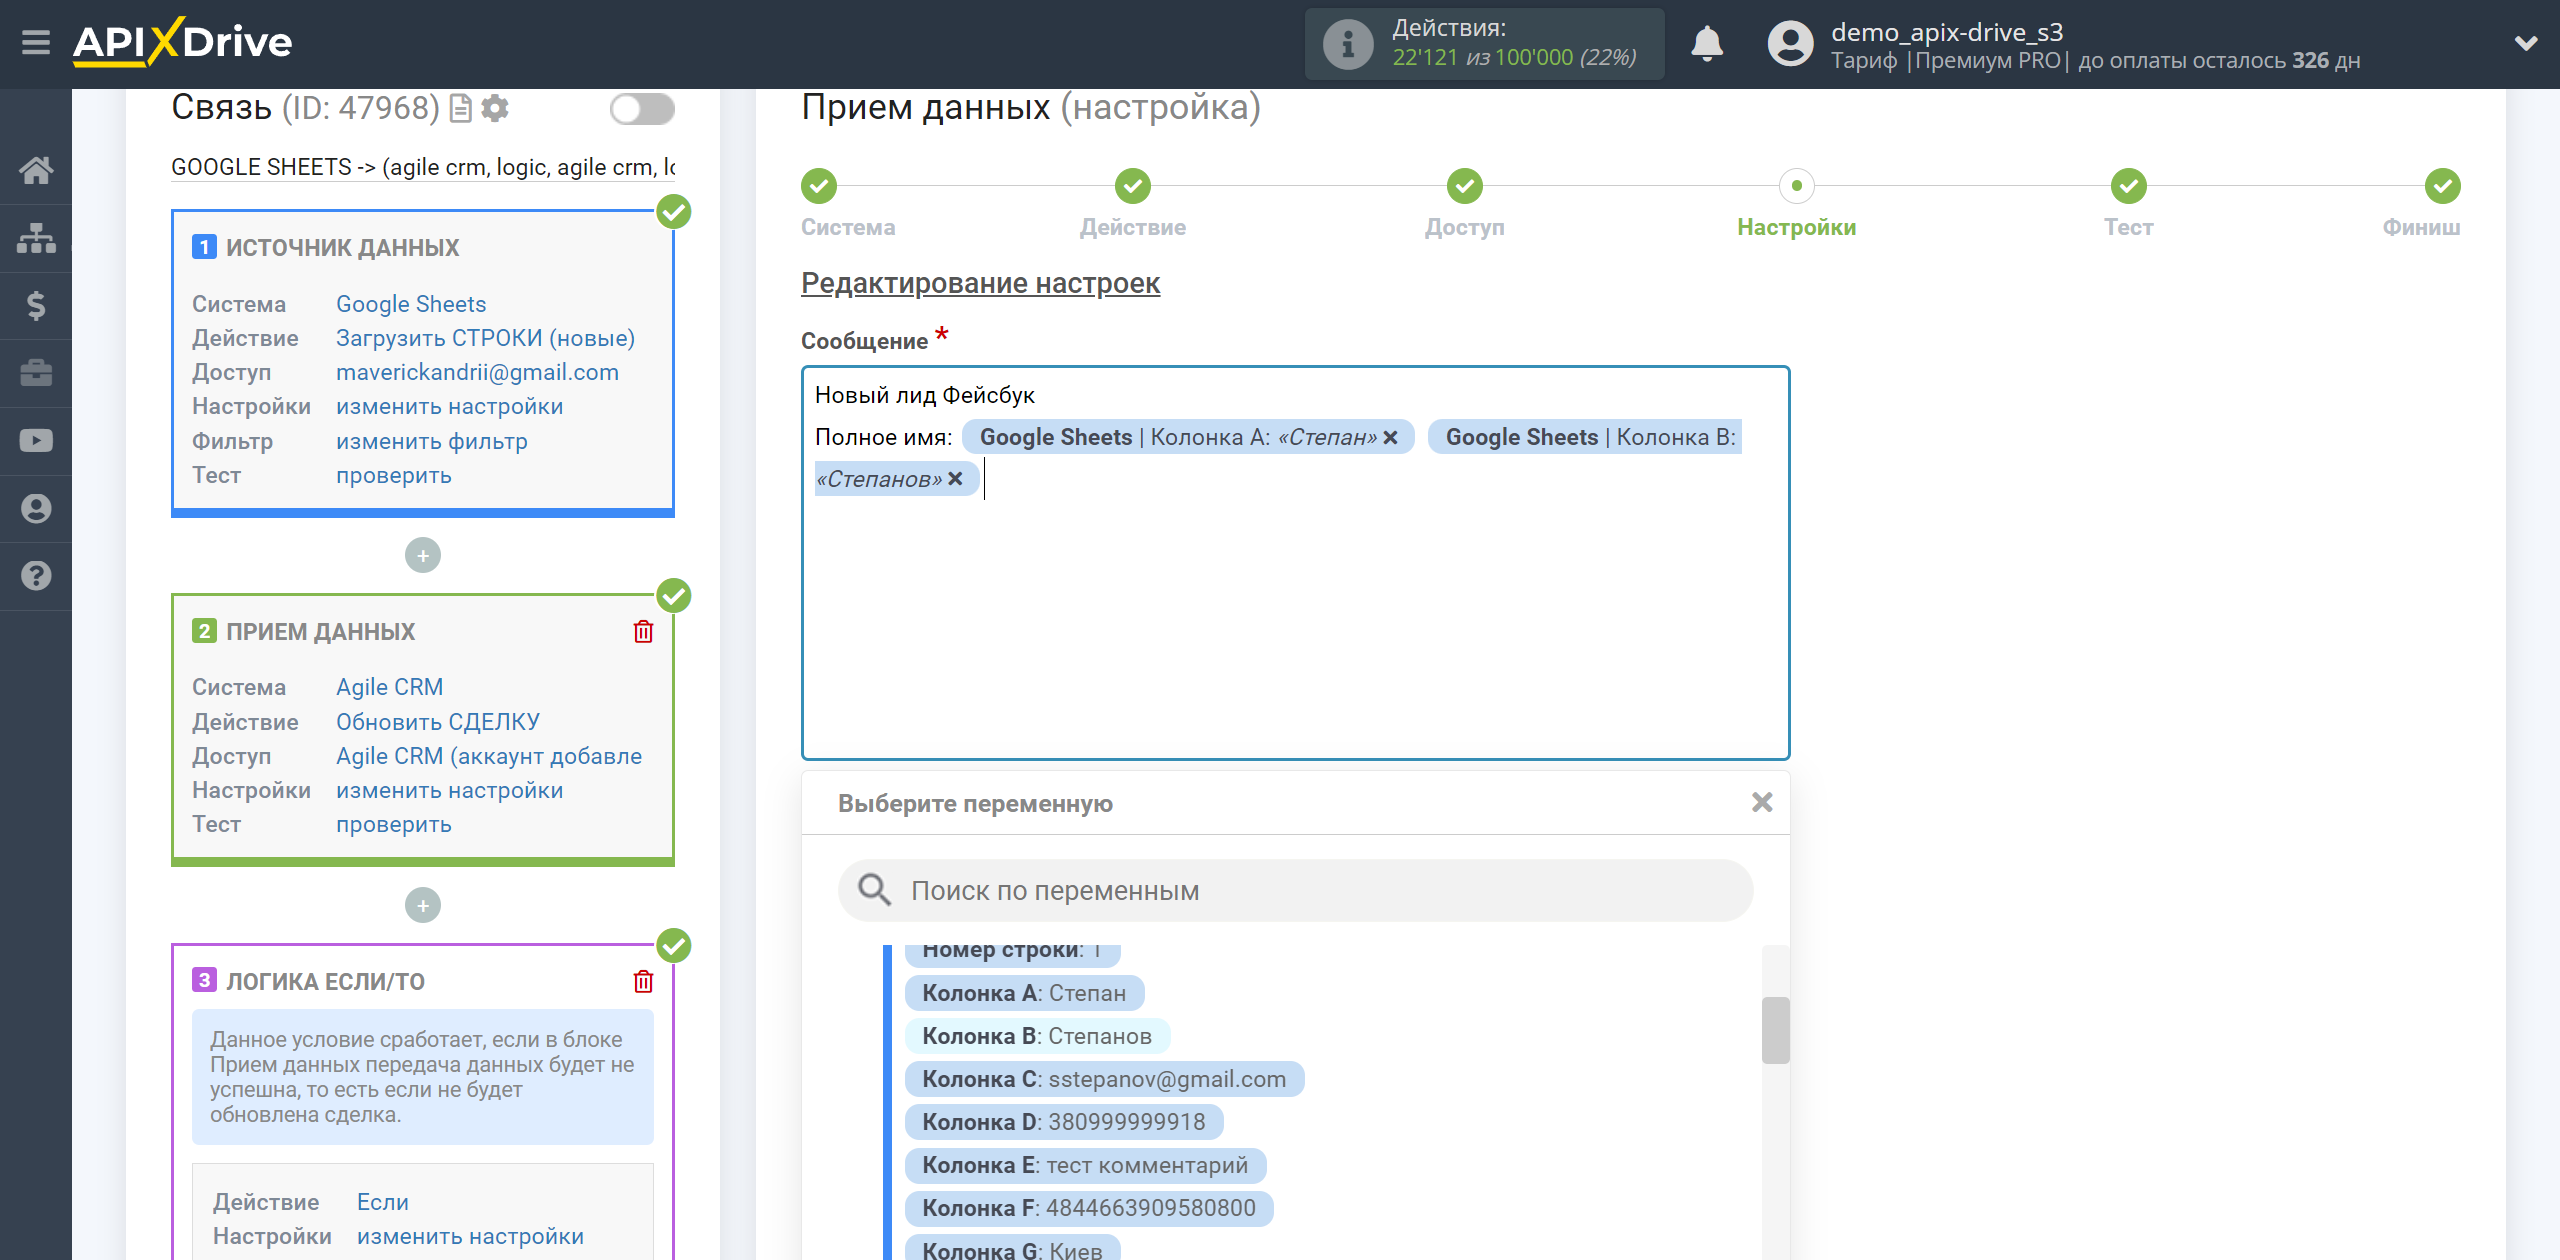Click the variable list scrollbar thumb

(1775, 1030)
